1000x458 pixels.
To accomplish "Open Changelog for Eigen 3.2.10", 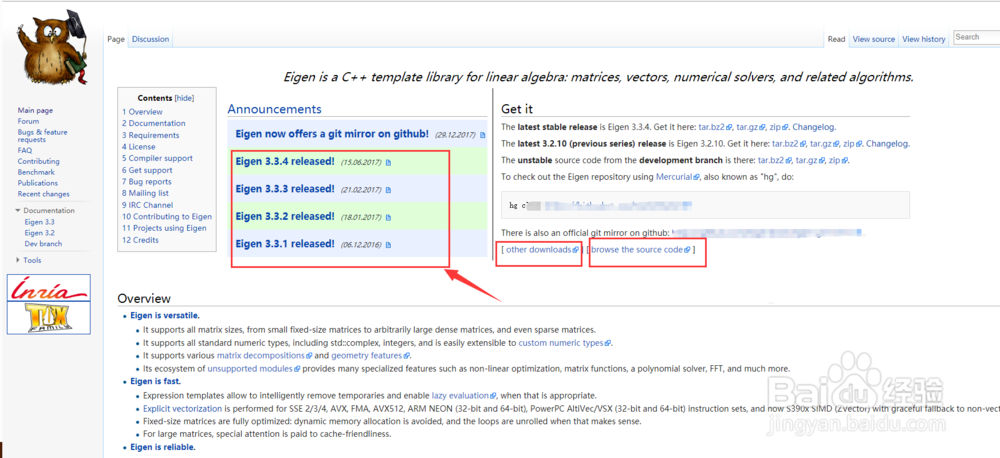I will pos(886,144).
